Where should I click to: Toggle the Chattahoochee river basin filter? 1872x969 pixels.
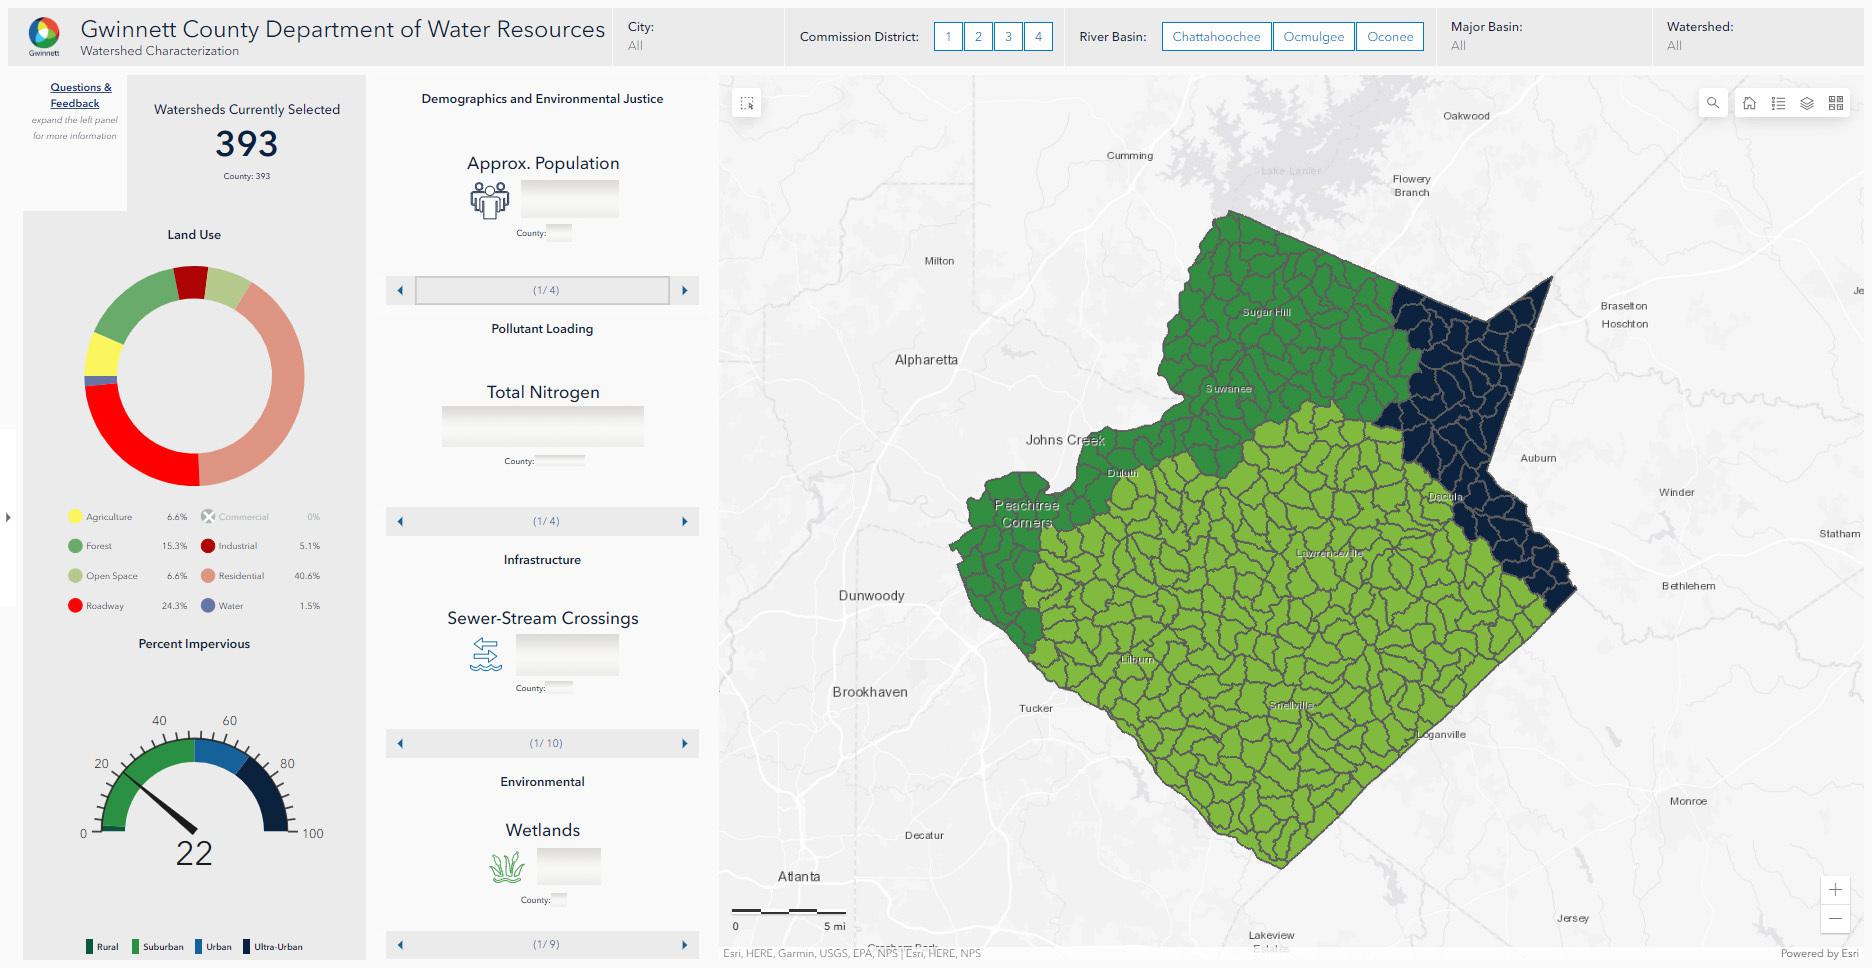pos(1216,37)
